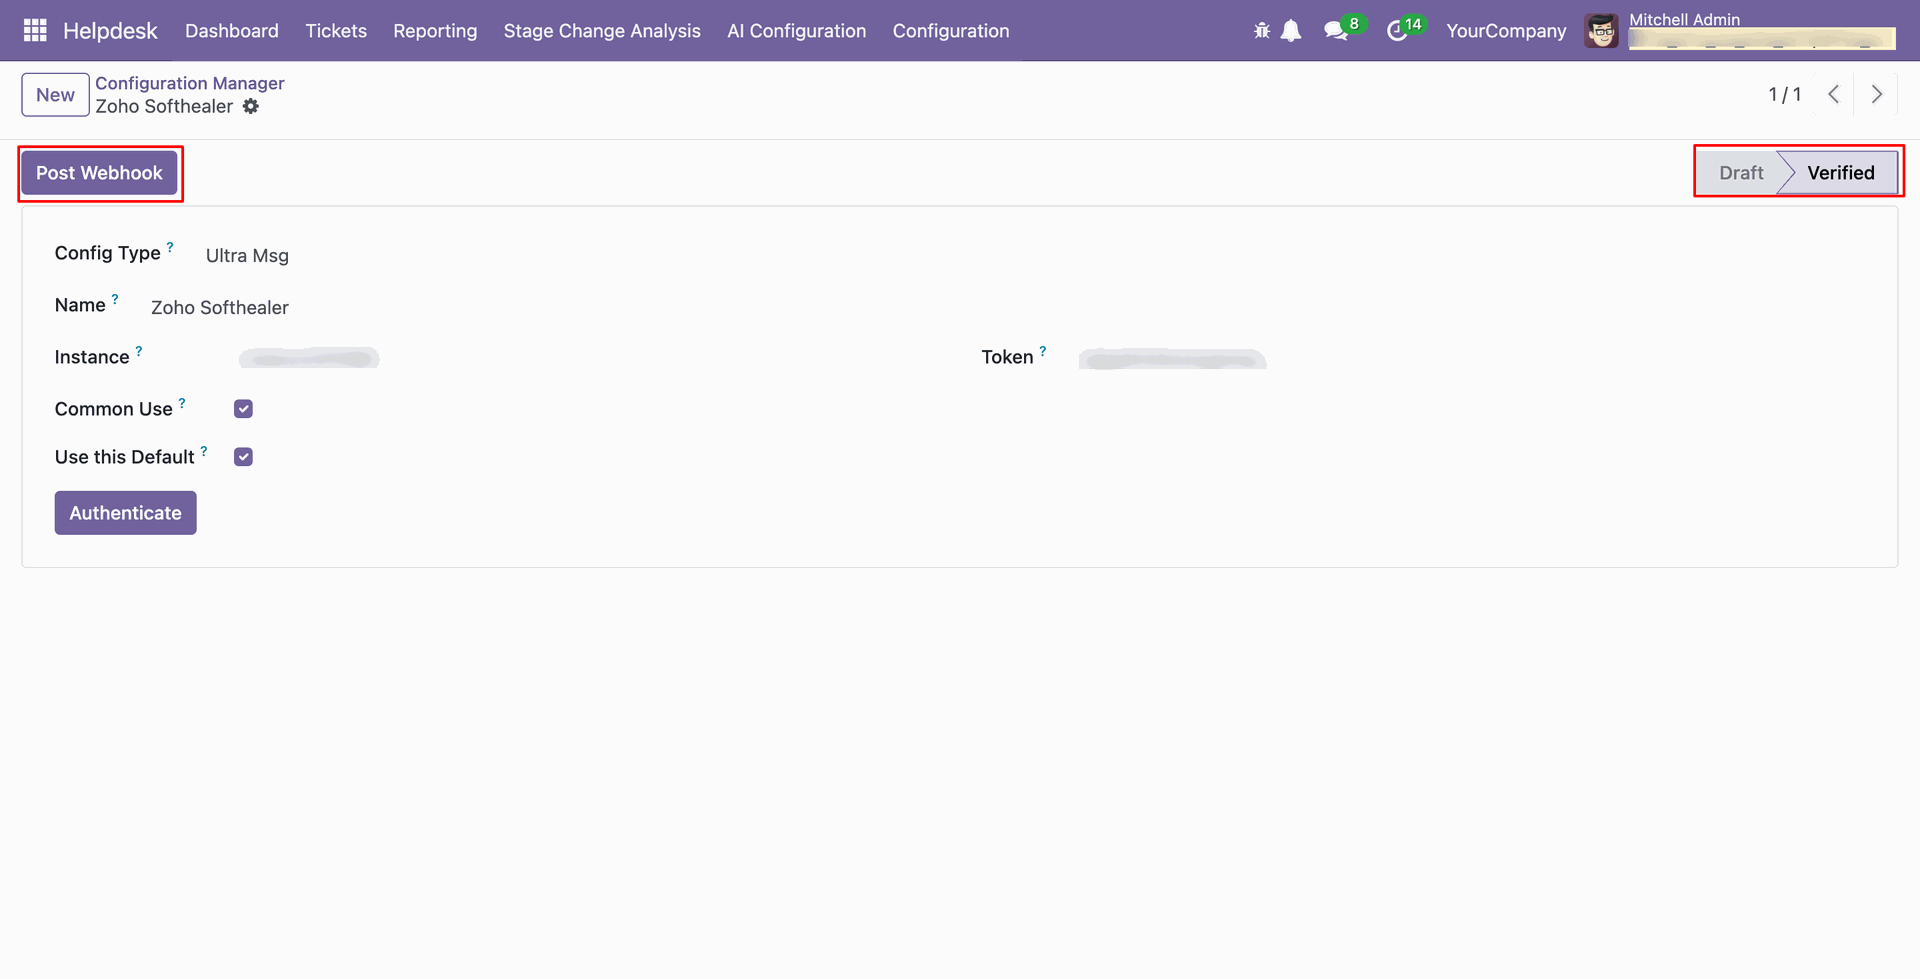This screenshot has width=1920, height=979.
Task: Toggle the Use this Default checkbox
Action: [243, 457]
